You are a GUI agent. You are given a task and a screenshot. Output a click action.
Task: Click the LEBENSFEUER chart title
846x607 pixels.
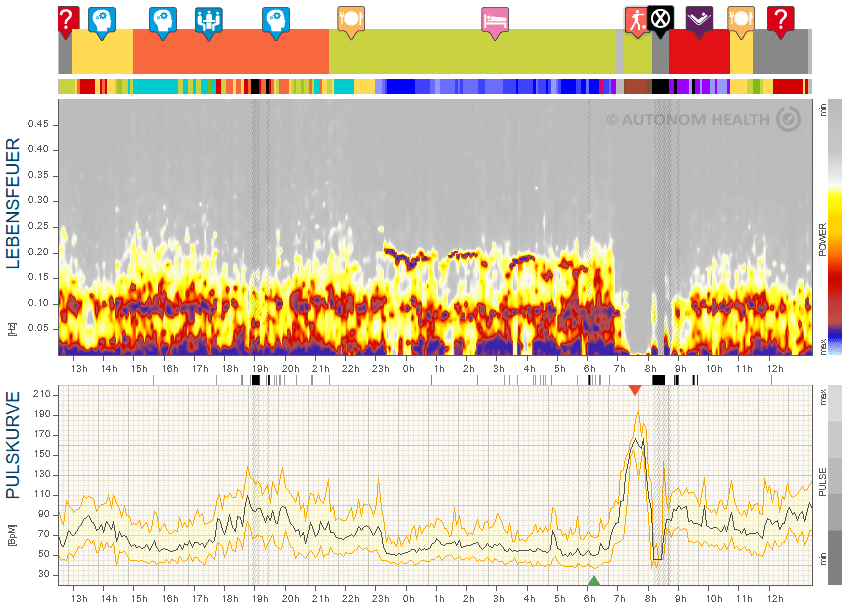tap(13, 203)
